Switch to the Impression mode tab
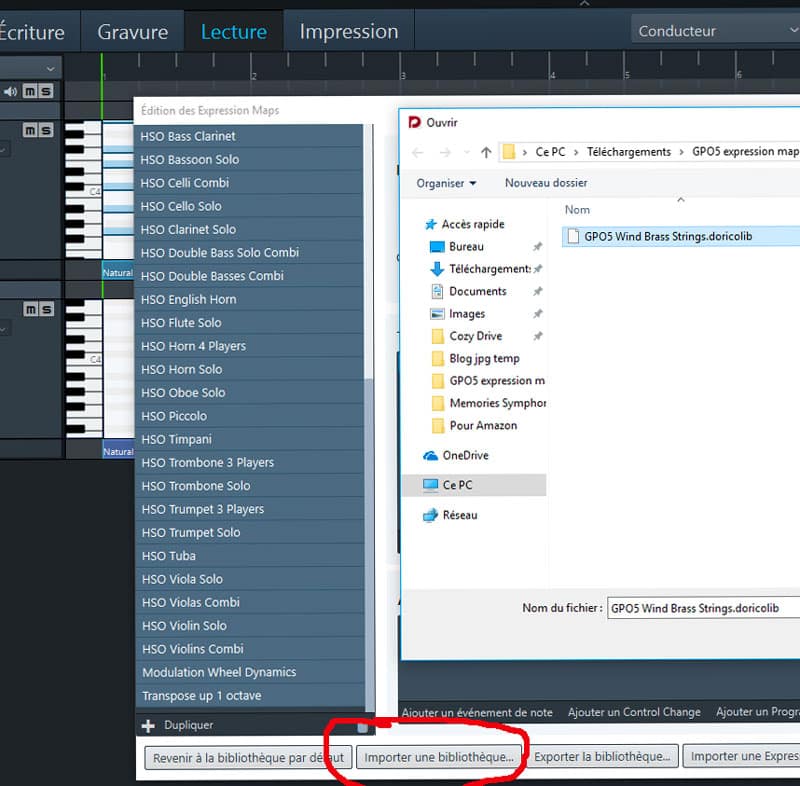Screen dimensions: 800x786 point(348,31)
